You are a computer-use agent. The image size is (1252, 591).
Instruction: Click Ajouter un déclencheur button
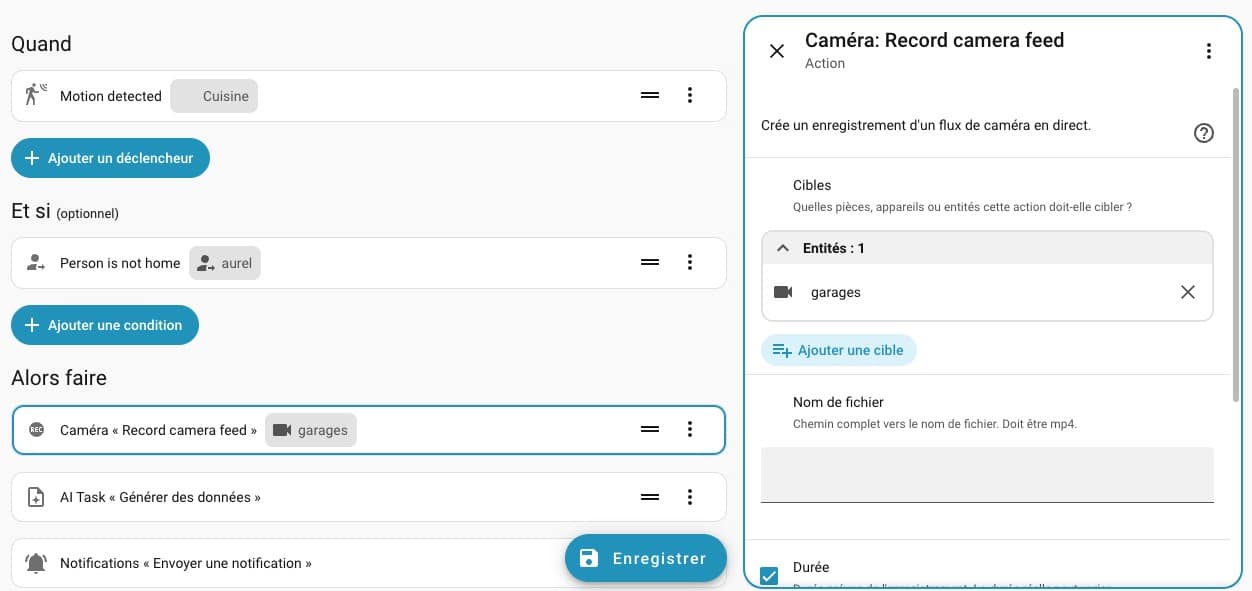(x=110, y=158)
